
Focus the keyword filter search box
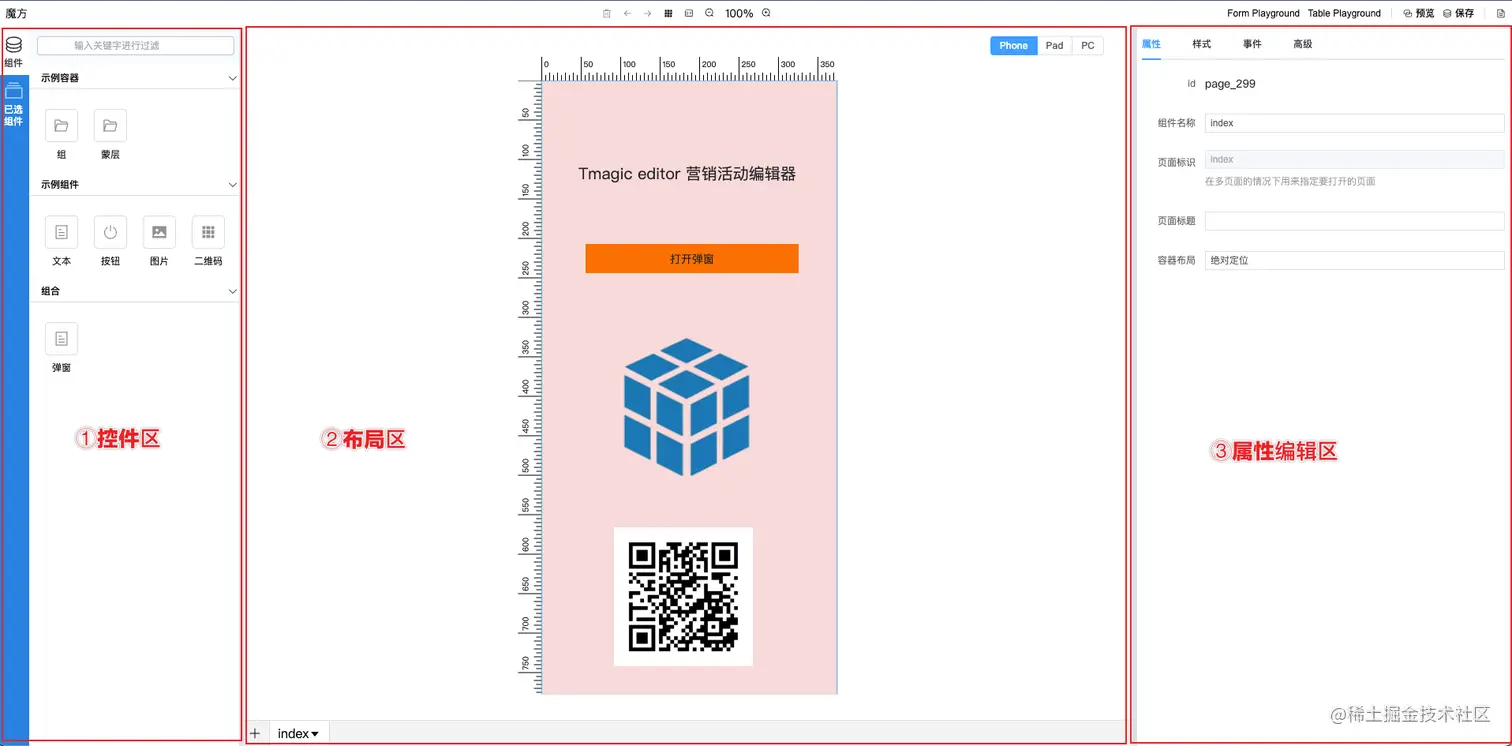coord(135,45)
